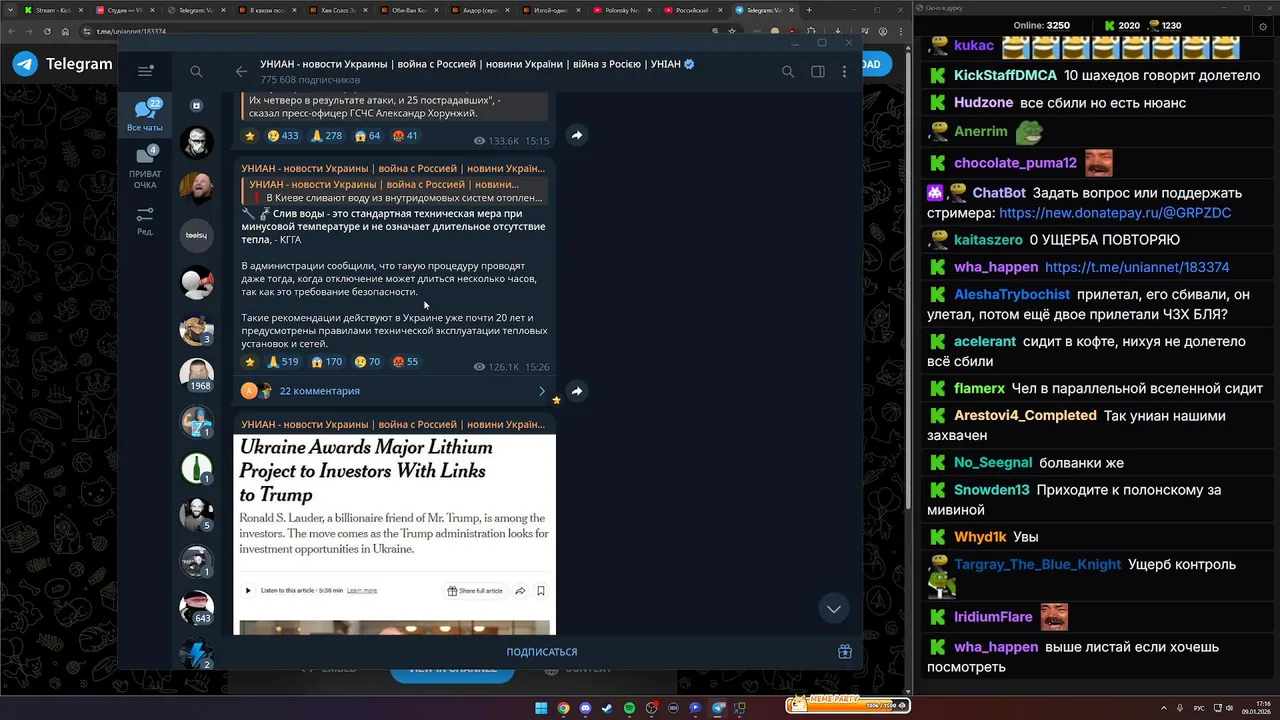Show hidden system tray icons

point(1164,708)
